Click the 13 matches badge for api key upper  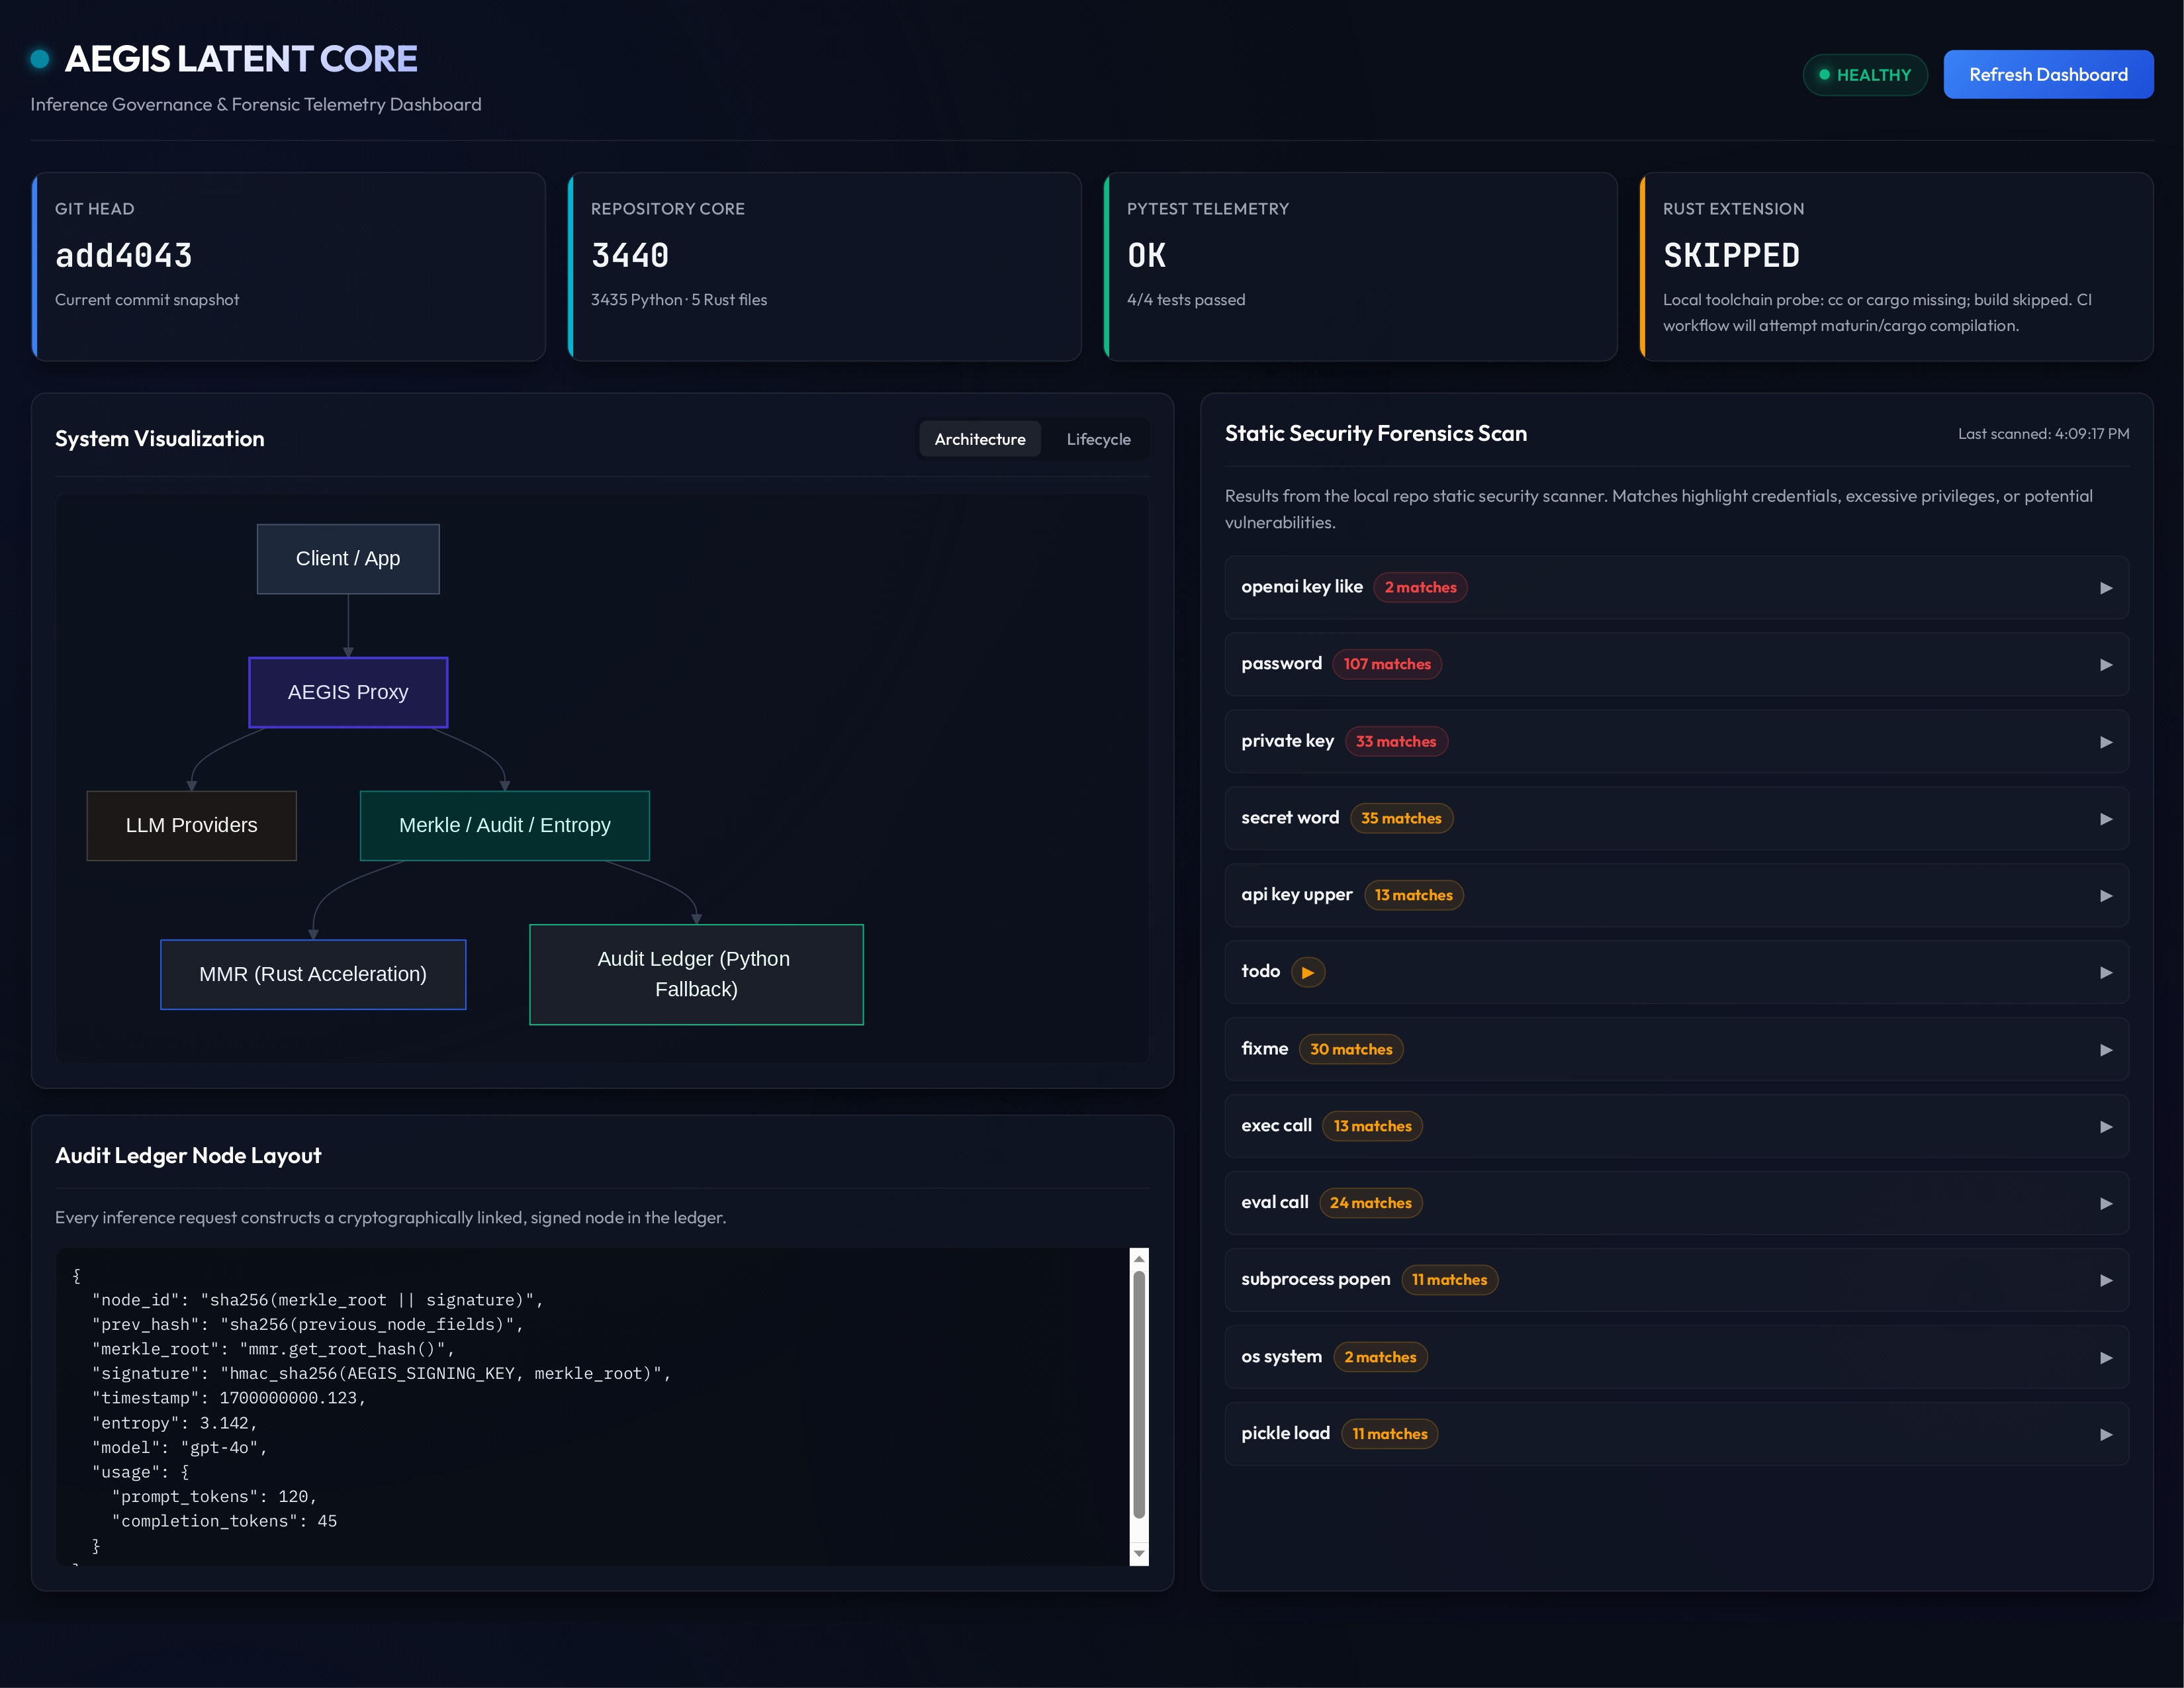click(1413, 895)
